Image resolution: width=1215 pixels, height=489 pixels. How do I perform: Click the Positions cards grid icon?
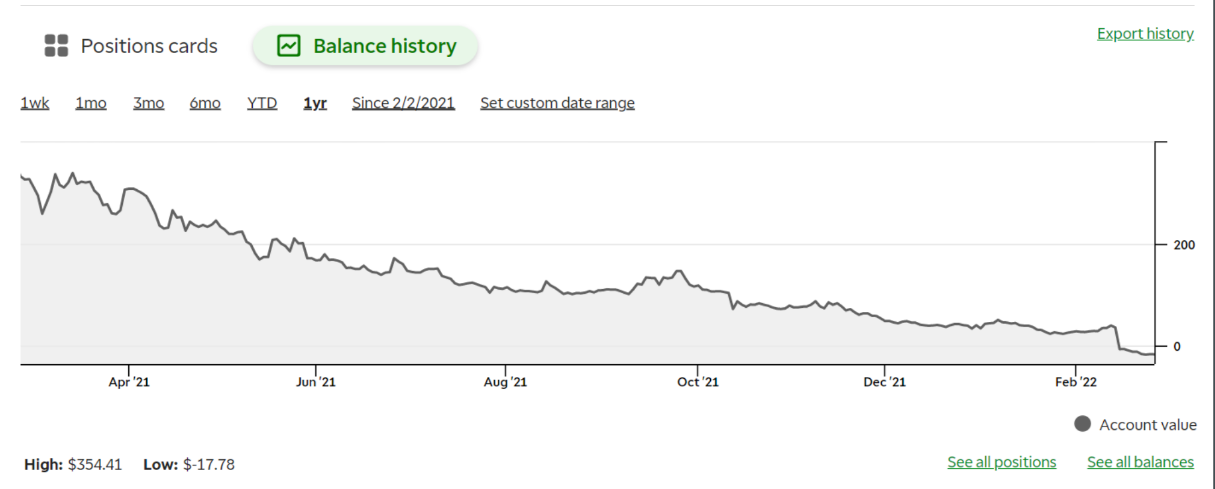(56, 46)
